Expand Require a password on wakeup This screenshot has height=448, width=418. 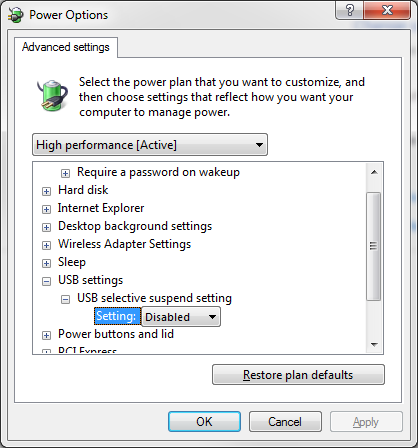click(65, 173)
